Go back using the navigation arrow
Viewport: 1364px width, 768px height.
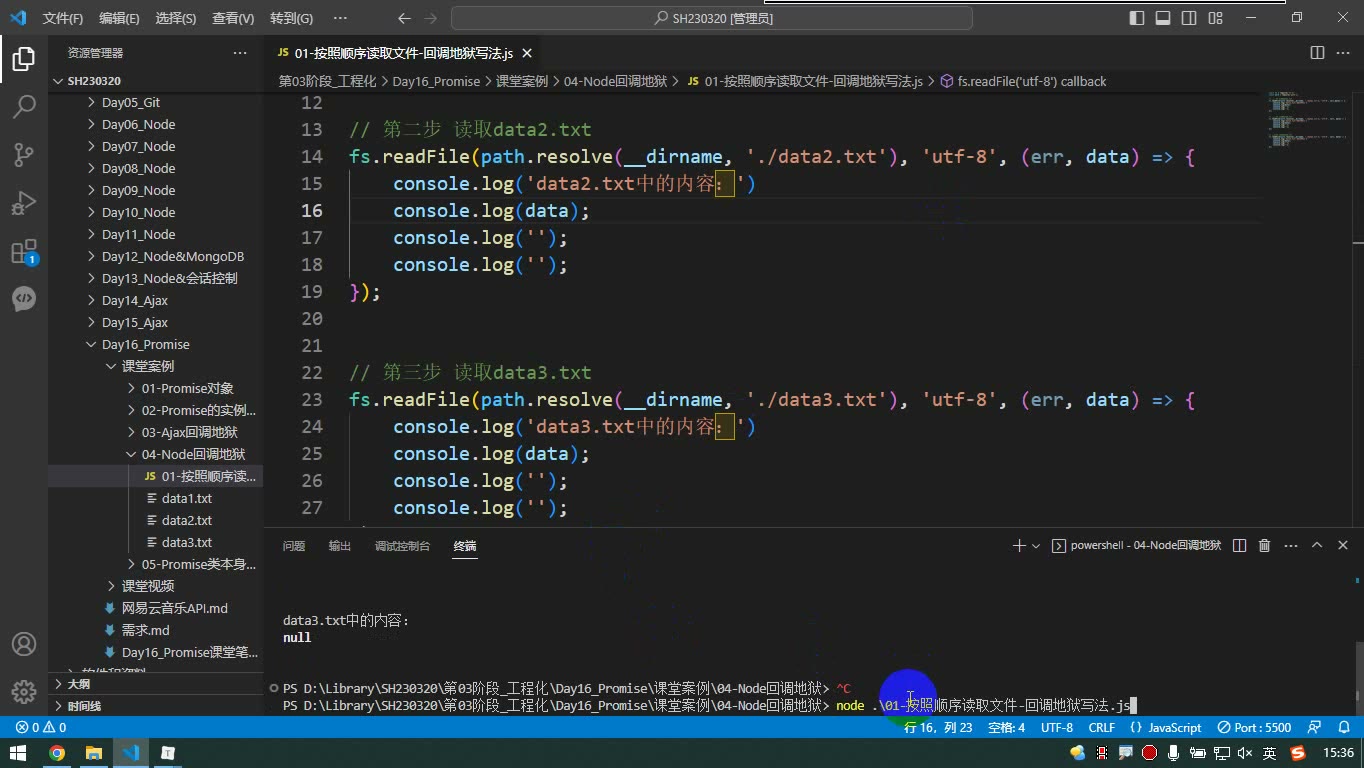tap(404, 18)
